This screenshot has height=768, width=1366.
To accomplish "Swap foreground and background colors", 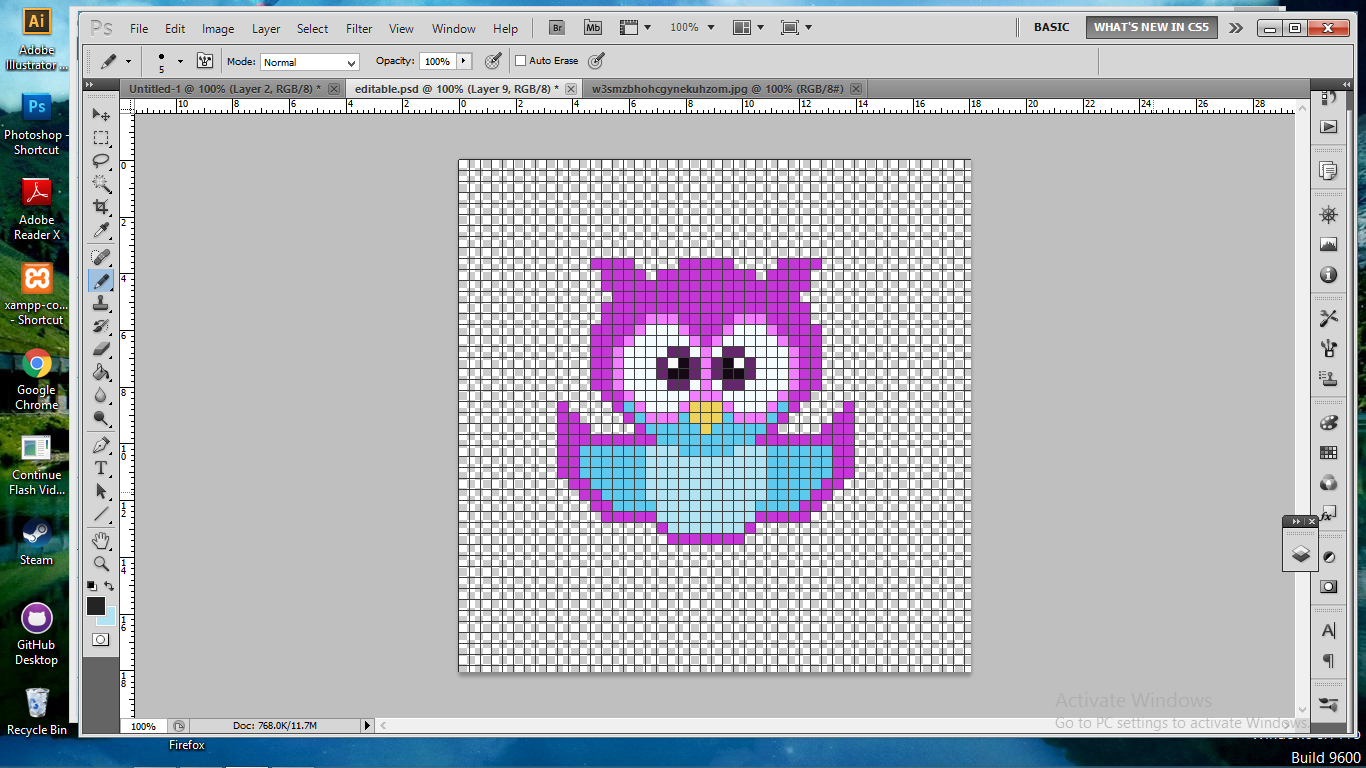I will click(109, 586).
